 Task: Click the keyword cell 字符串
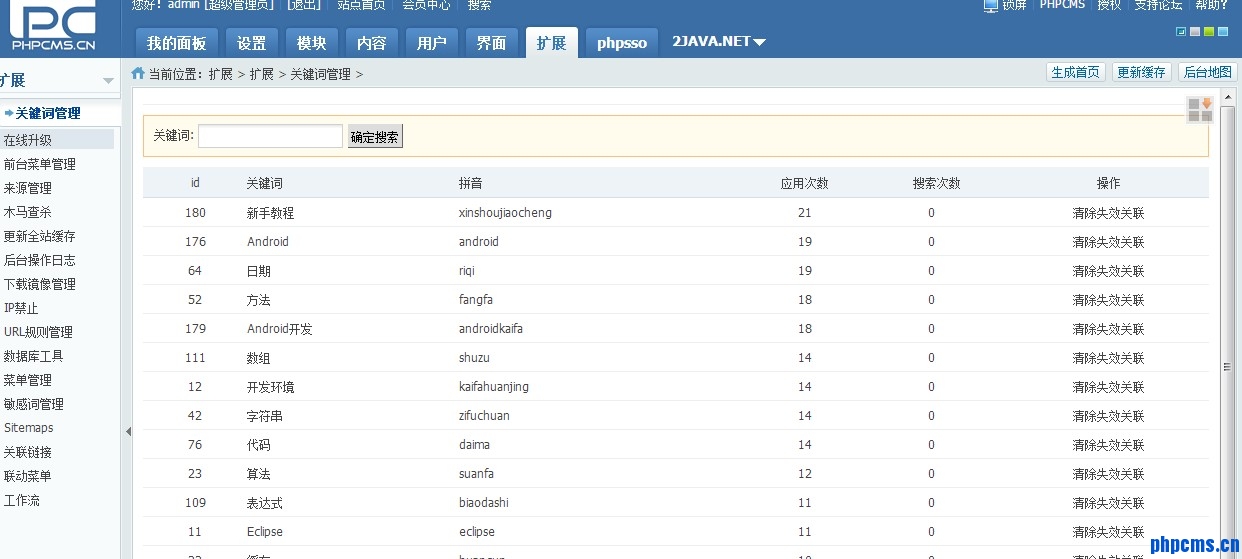coord(265,416)
